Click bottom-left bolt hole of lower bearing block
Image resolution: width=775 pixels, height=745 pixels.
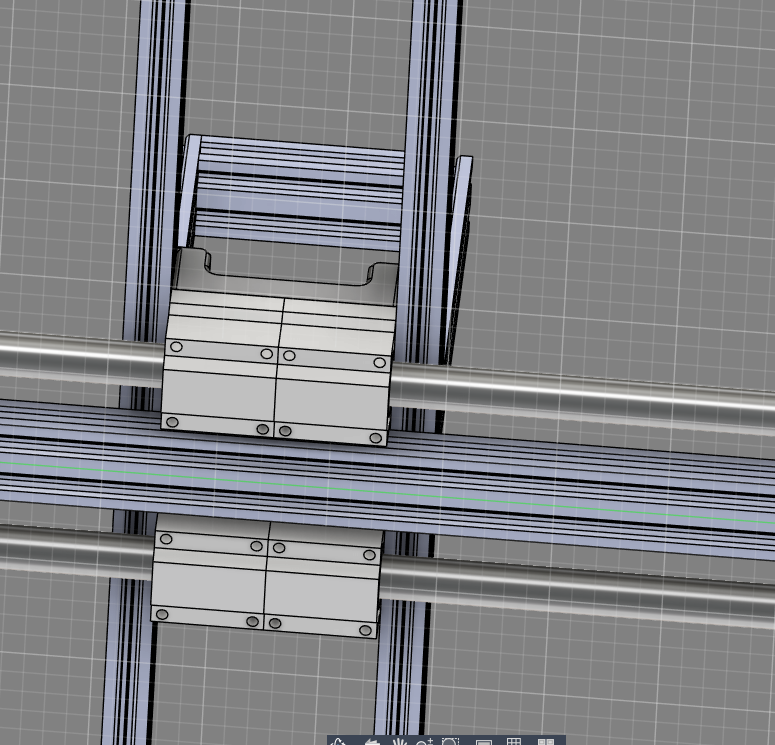pos(161,613)
